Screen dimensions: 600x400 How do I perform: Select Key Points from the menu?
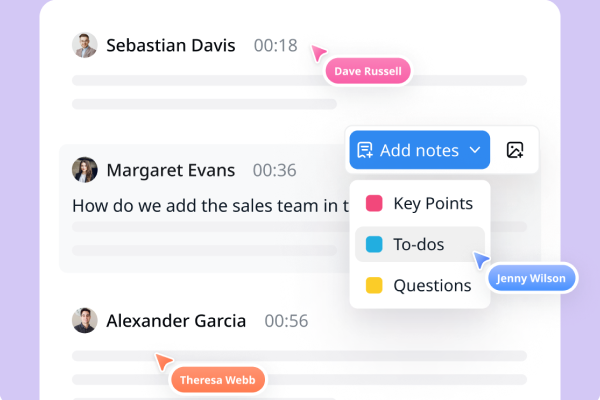click(x=420, y=203)
